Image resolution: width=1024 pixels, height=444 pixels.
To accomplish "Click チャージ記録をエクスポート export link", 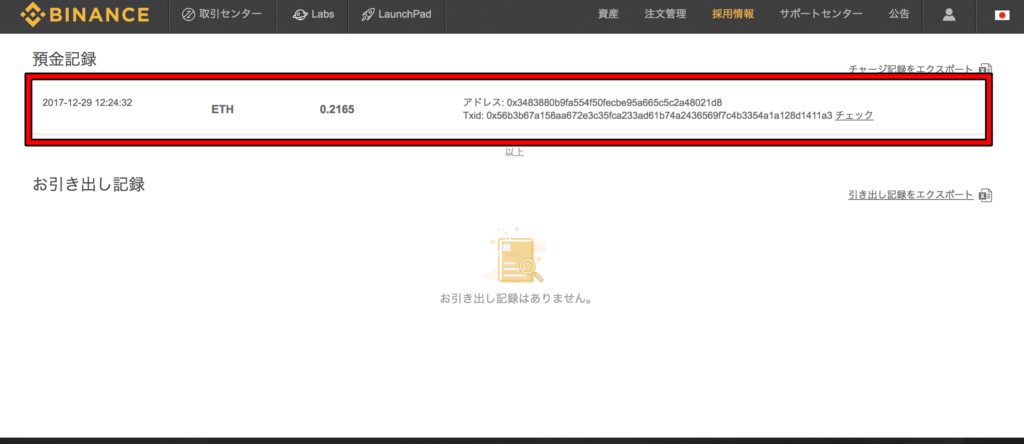I will coord(911,69).
